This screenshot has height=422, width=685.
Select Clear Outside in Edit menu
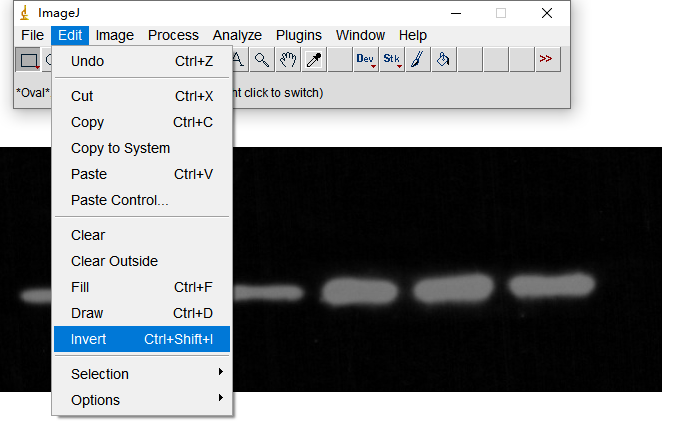115,261
